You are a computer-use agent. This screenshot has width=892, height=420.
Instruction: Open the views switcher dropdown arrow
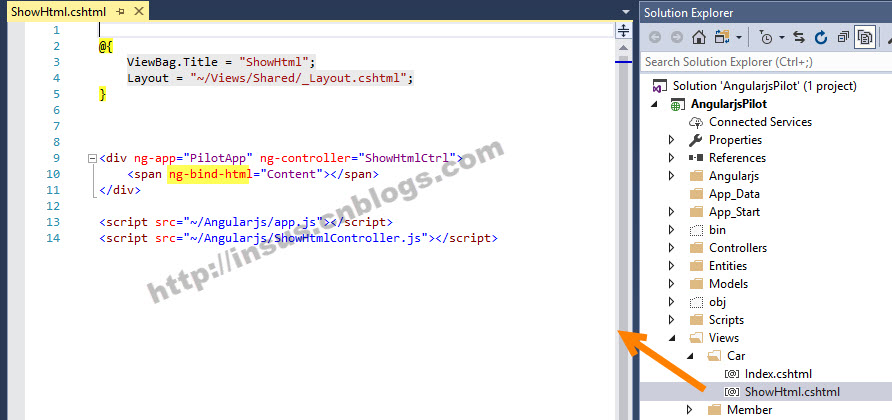(x=739, y=38)
